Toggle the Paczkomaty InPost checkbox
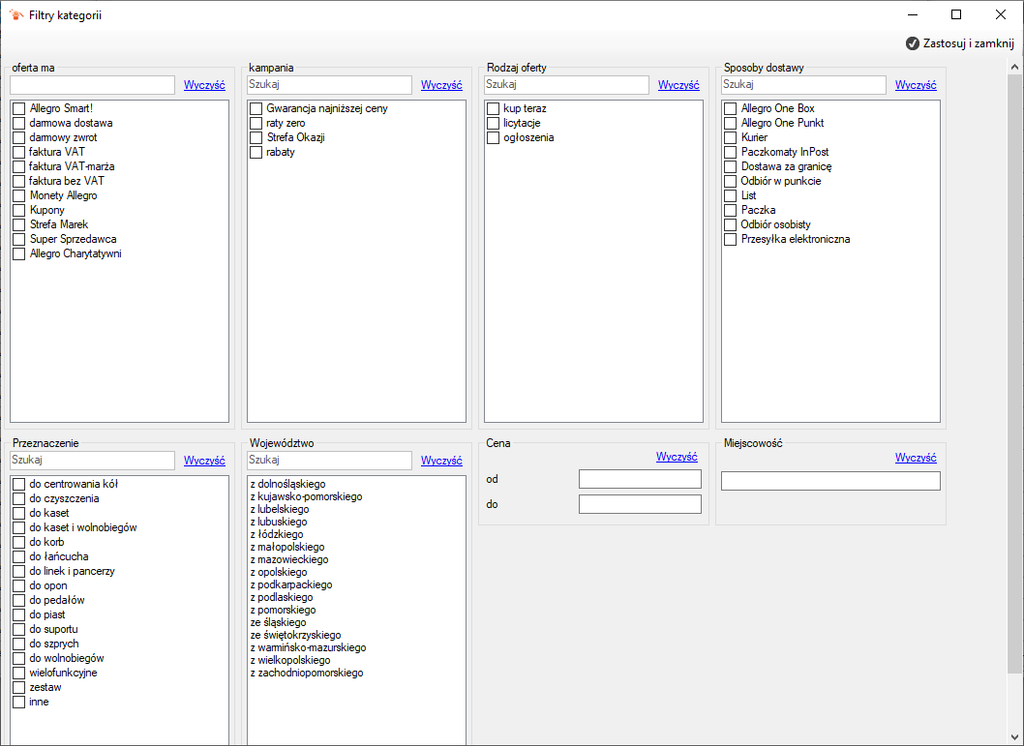 pyautogui.click(x=730, y=152)
